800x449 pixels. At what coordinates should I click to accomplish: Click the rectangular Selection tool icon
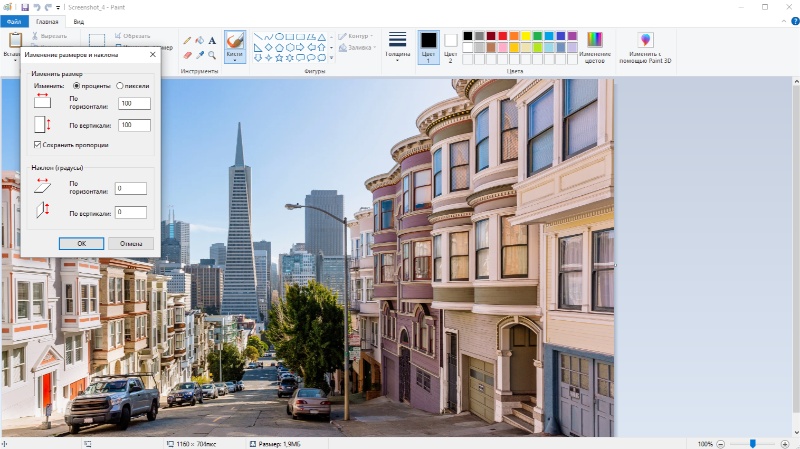(97, 40)
